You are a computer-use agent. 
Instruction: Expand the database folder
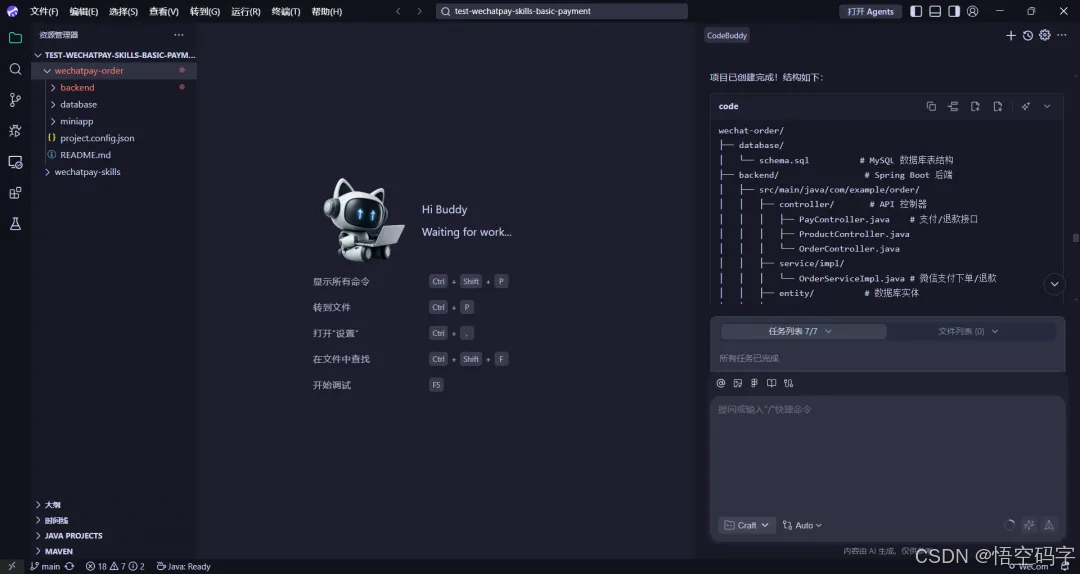114,104
